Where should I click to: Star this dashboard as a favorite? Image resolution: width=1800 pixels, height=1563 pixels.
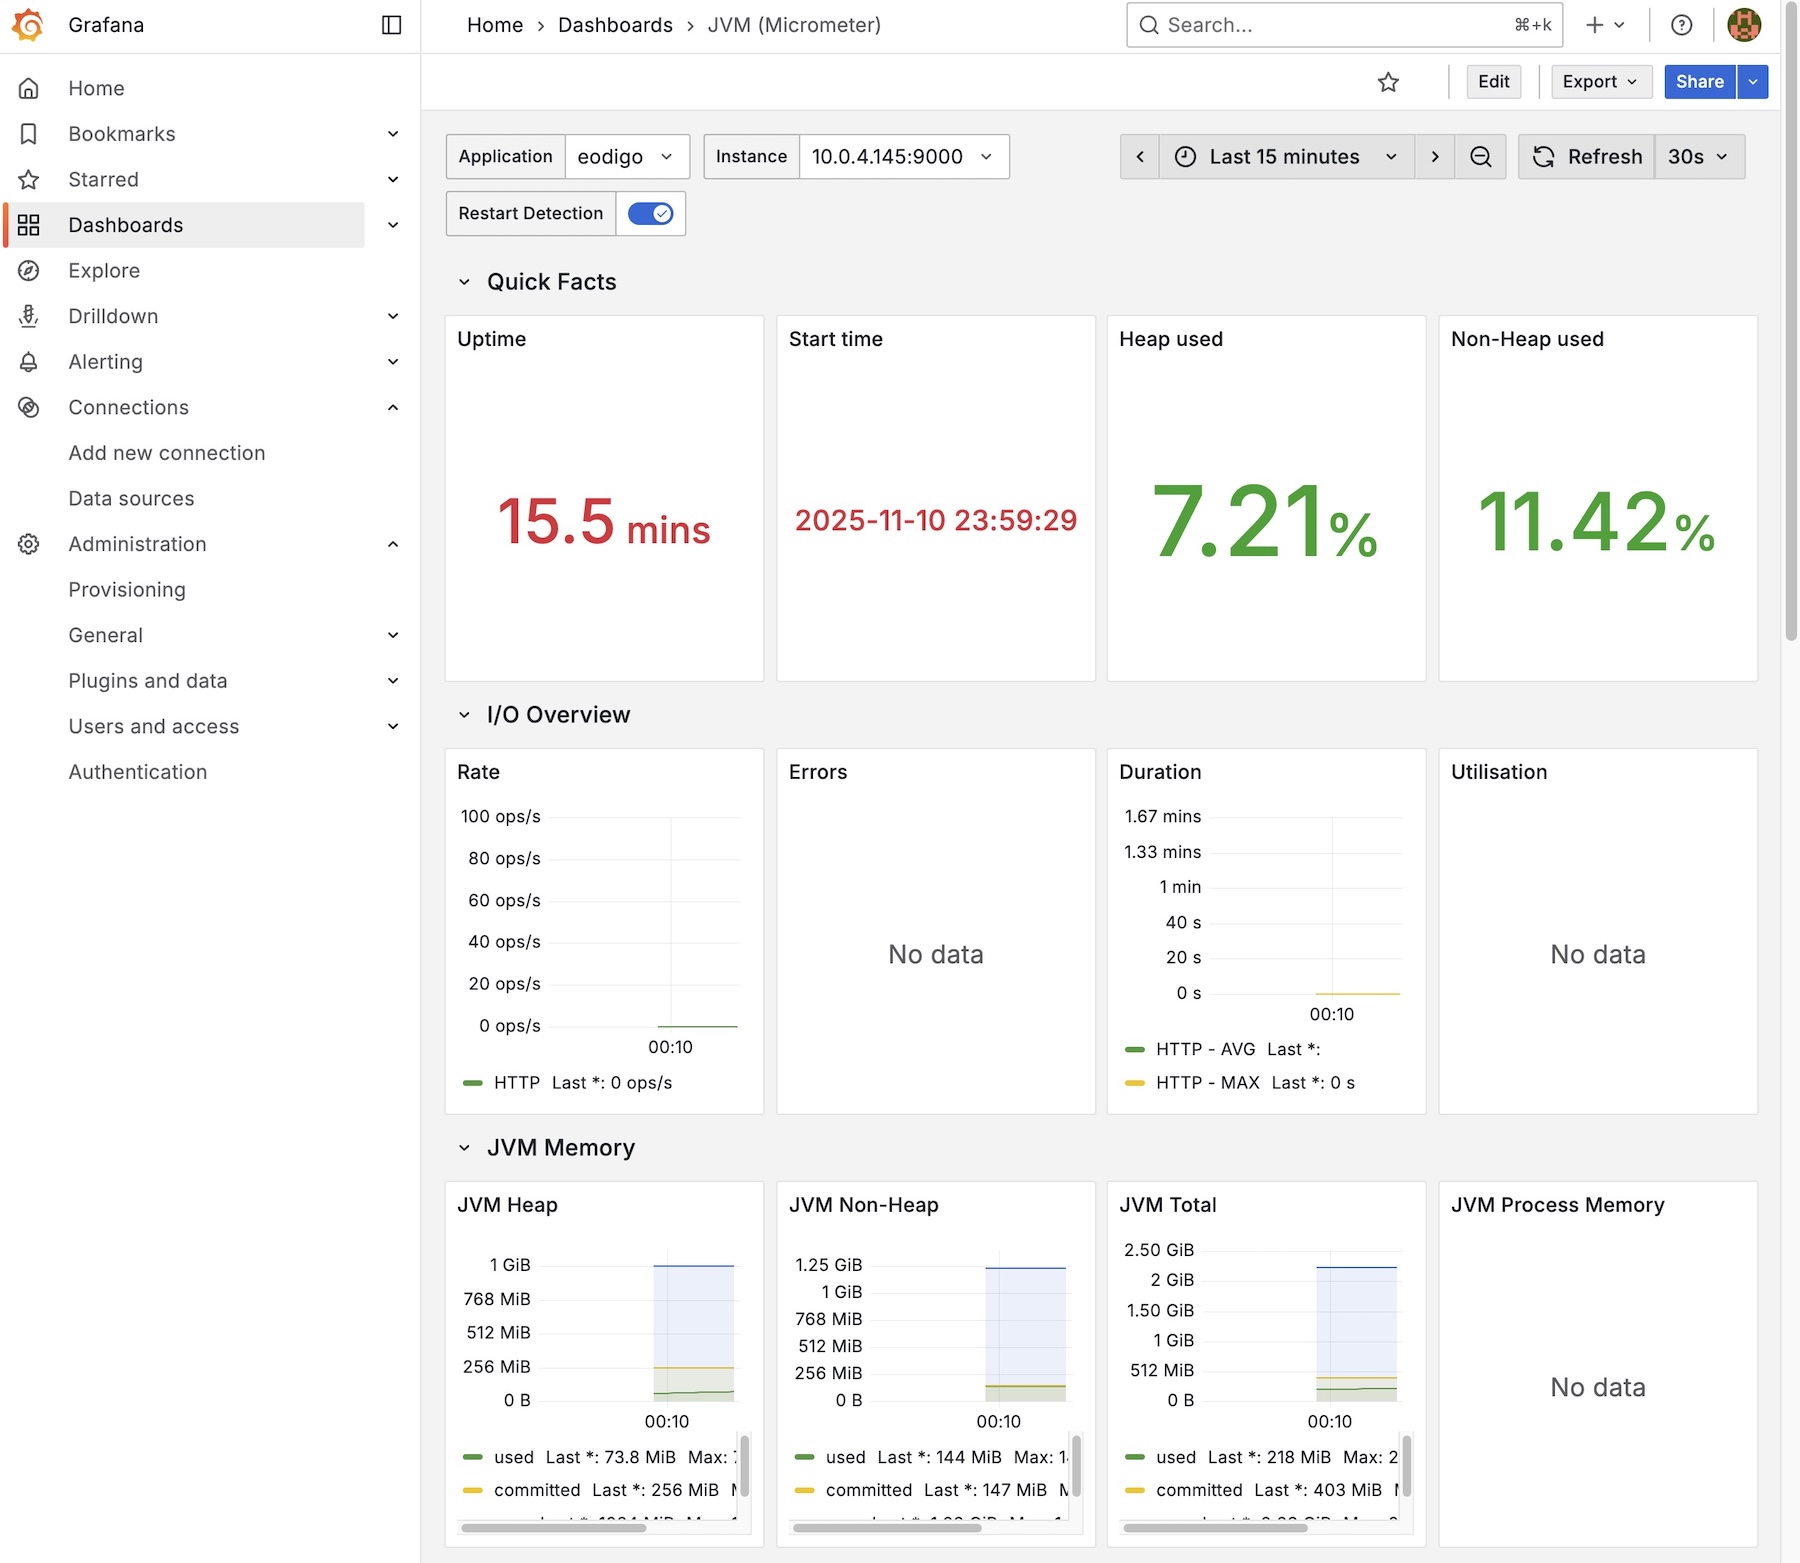(1388, 82)
